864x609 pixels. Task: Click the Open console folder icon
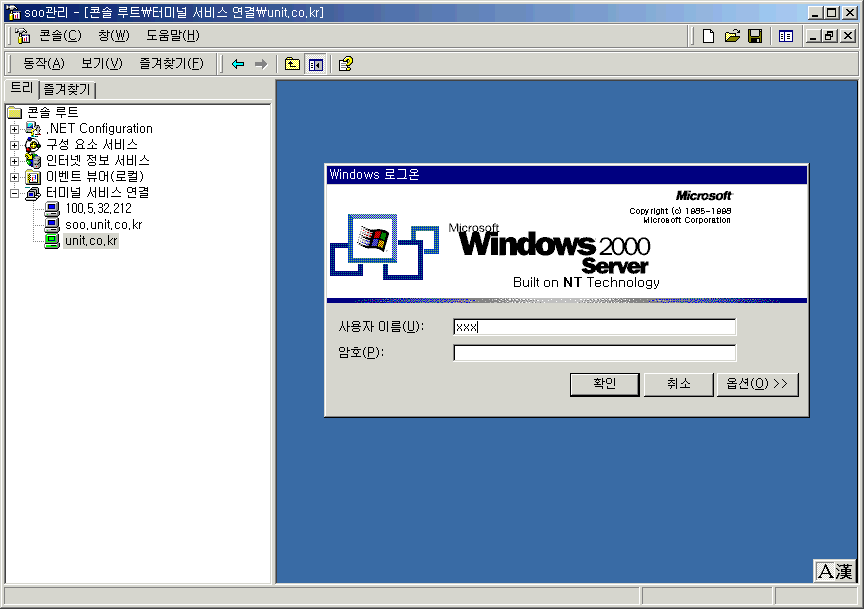[x=732, y=36]
